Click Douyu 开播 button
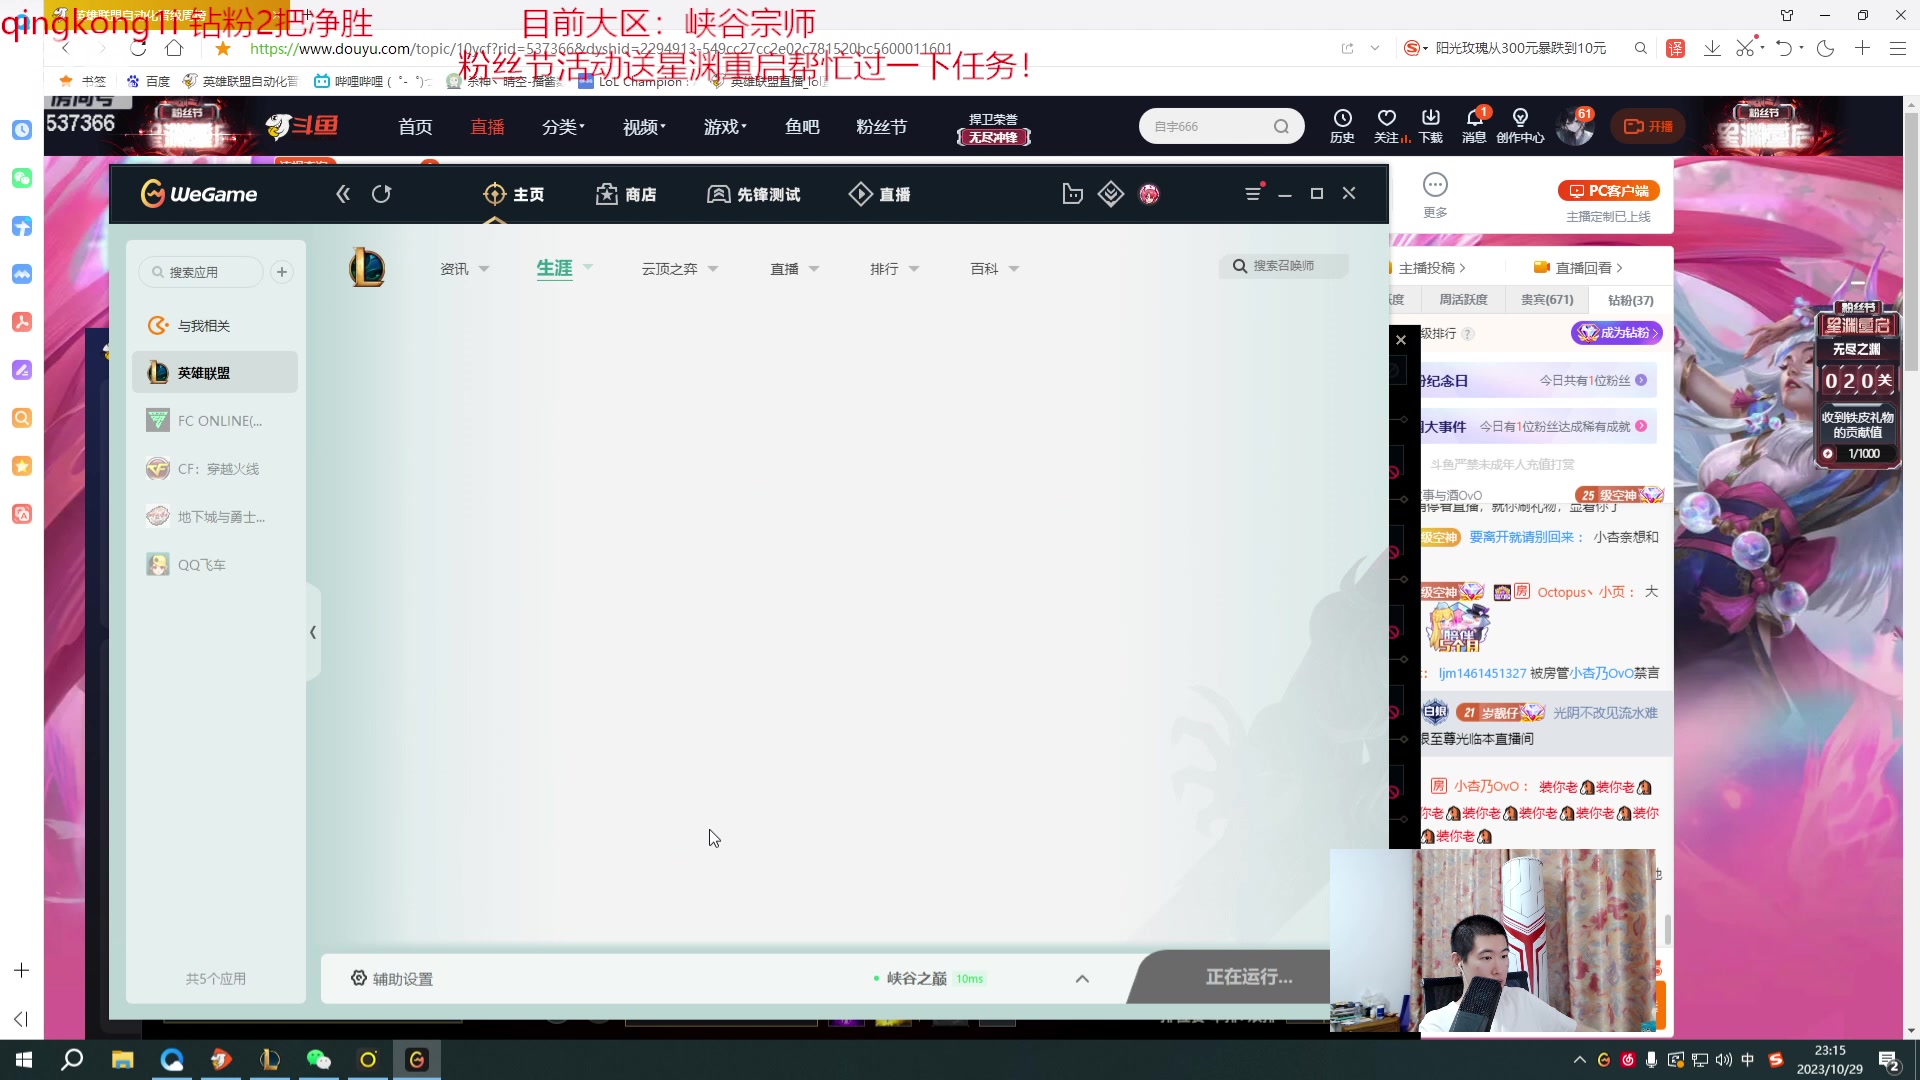 click(1648, 126)
